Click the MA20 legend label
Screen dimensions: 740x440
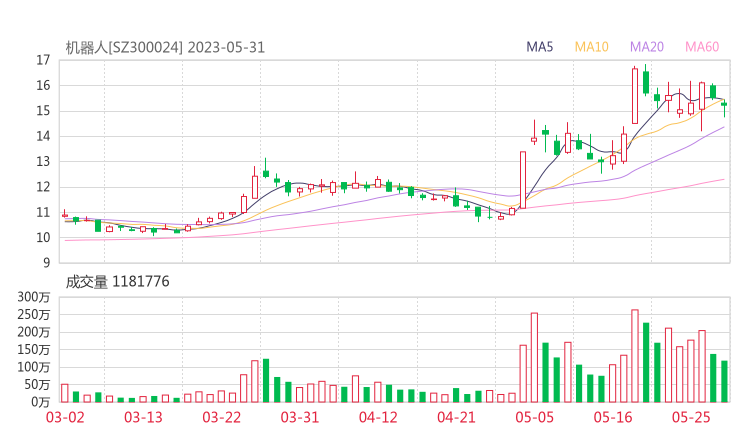click(x=647, y=47)
